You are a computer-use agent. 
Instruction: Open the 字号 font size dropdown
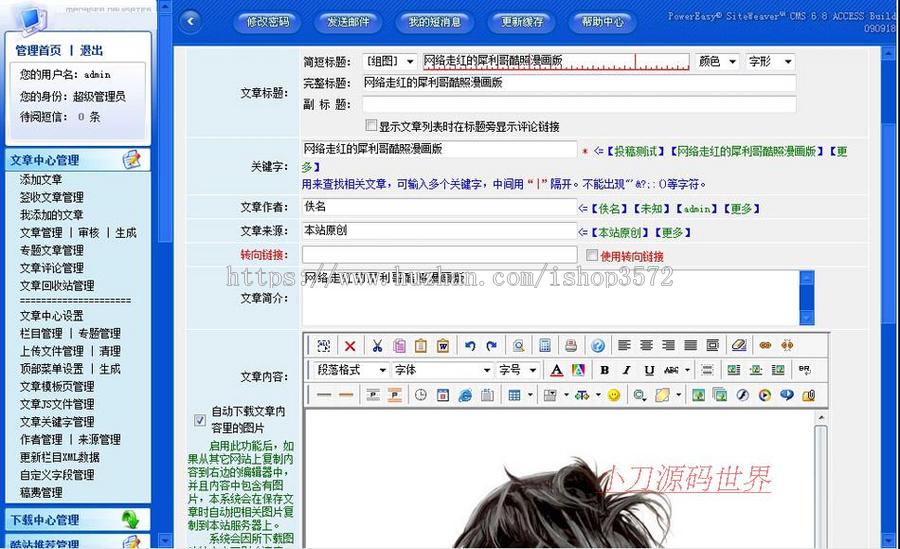click(517, 370)
